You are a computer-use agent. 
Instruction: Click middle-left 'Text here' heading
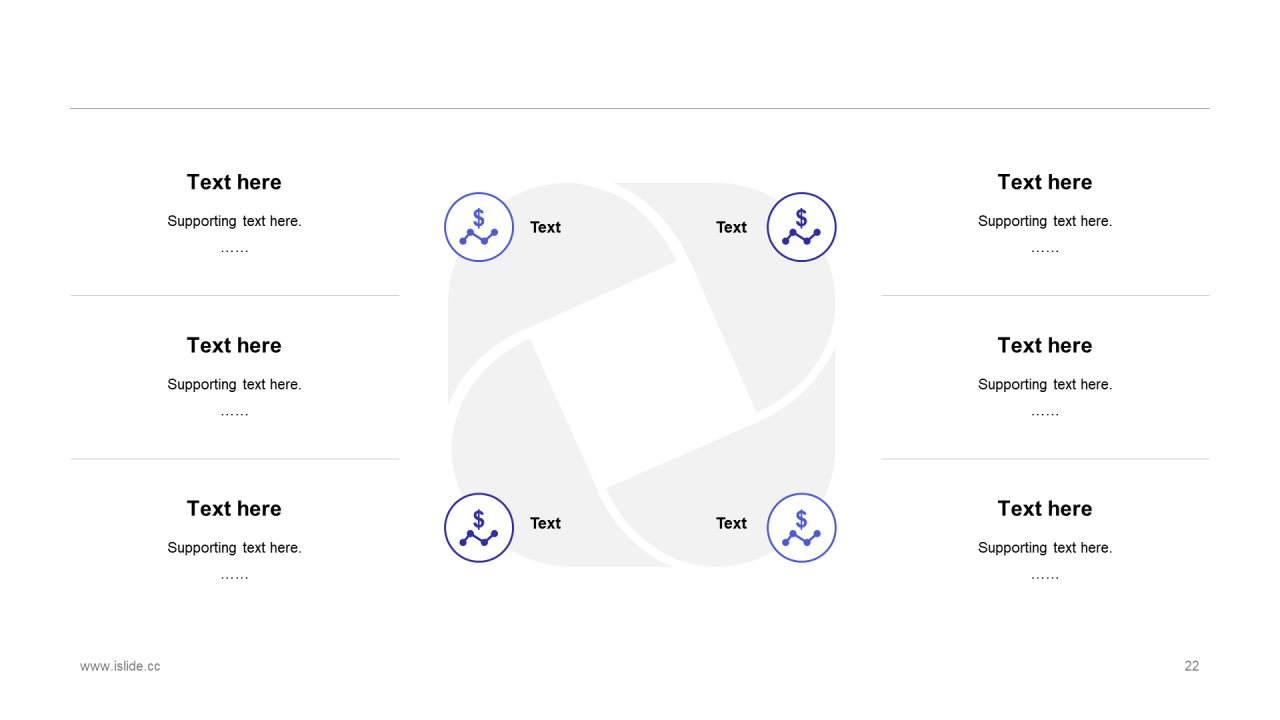[x=234, y=345]
